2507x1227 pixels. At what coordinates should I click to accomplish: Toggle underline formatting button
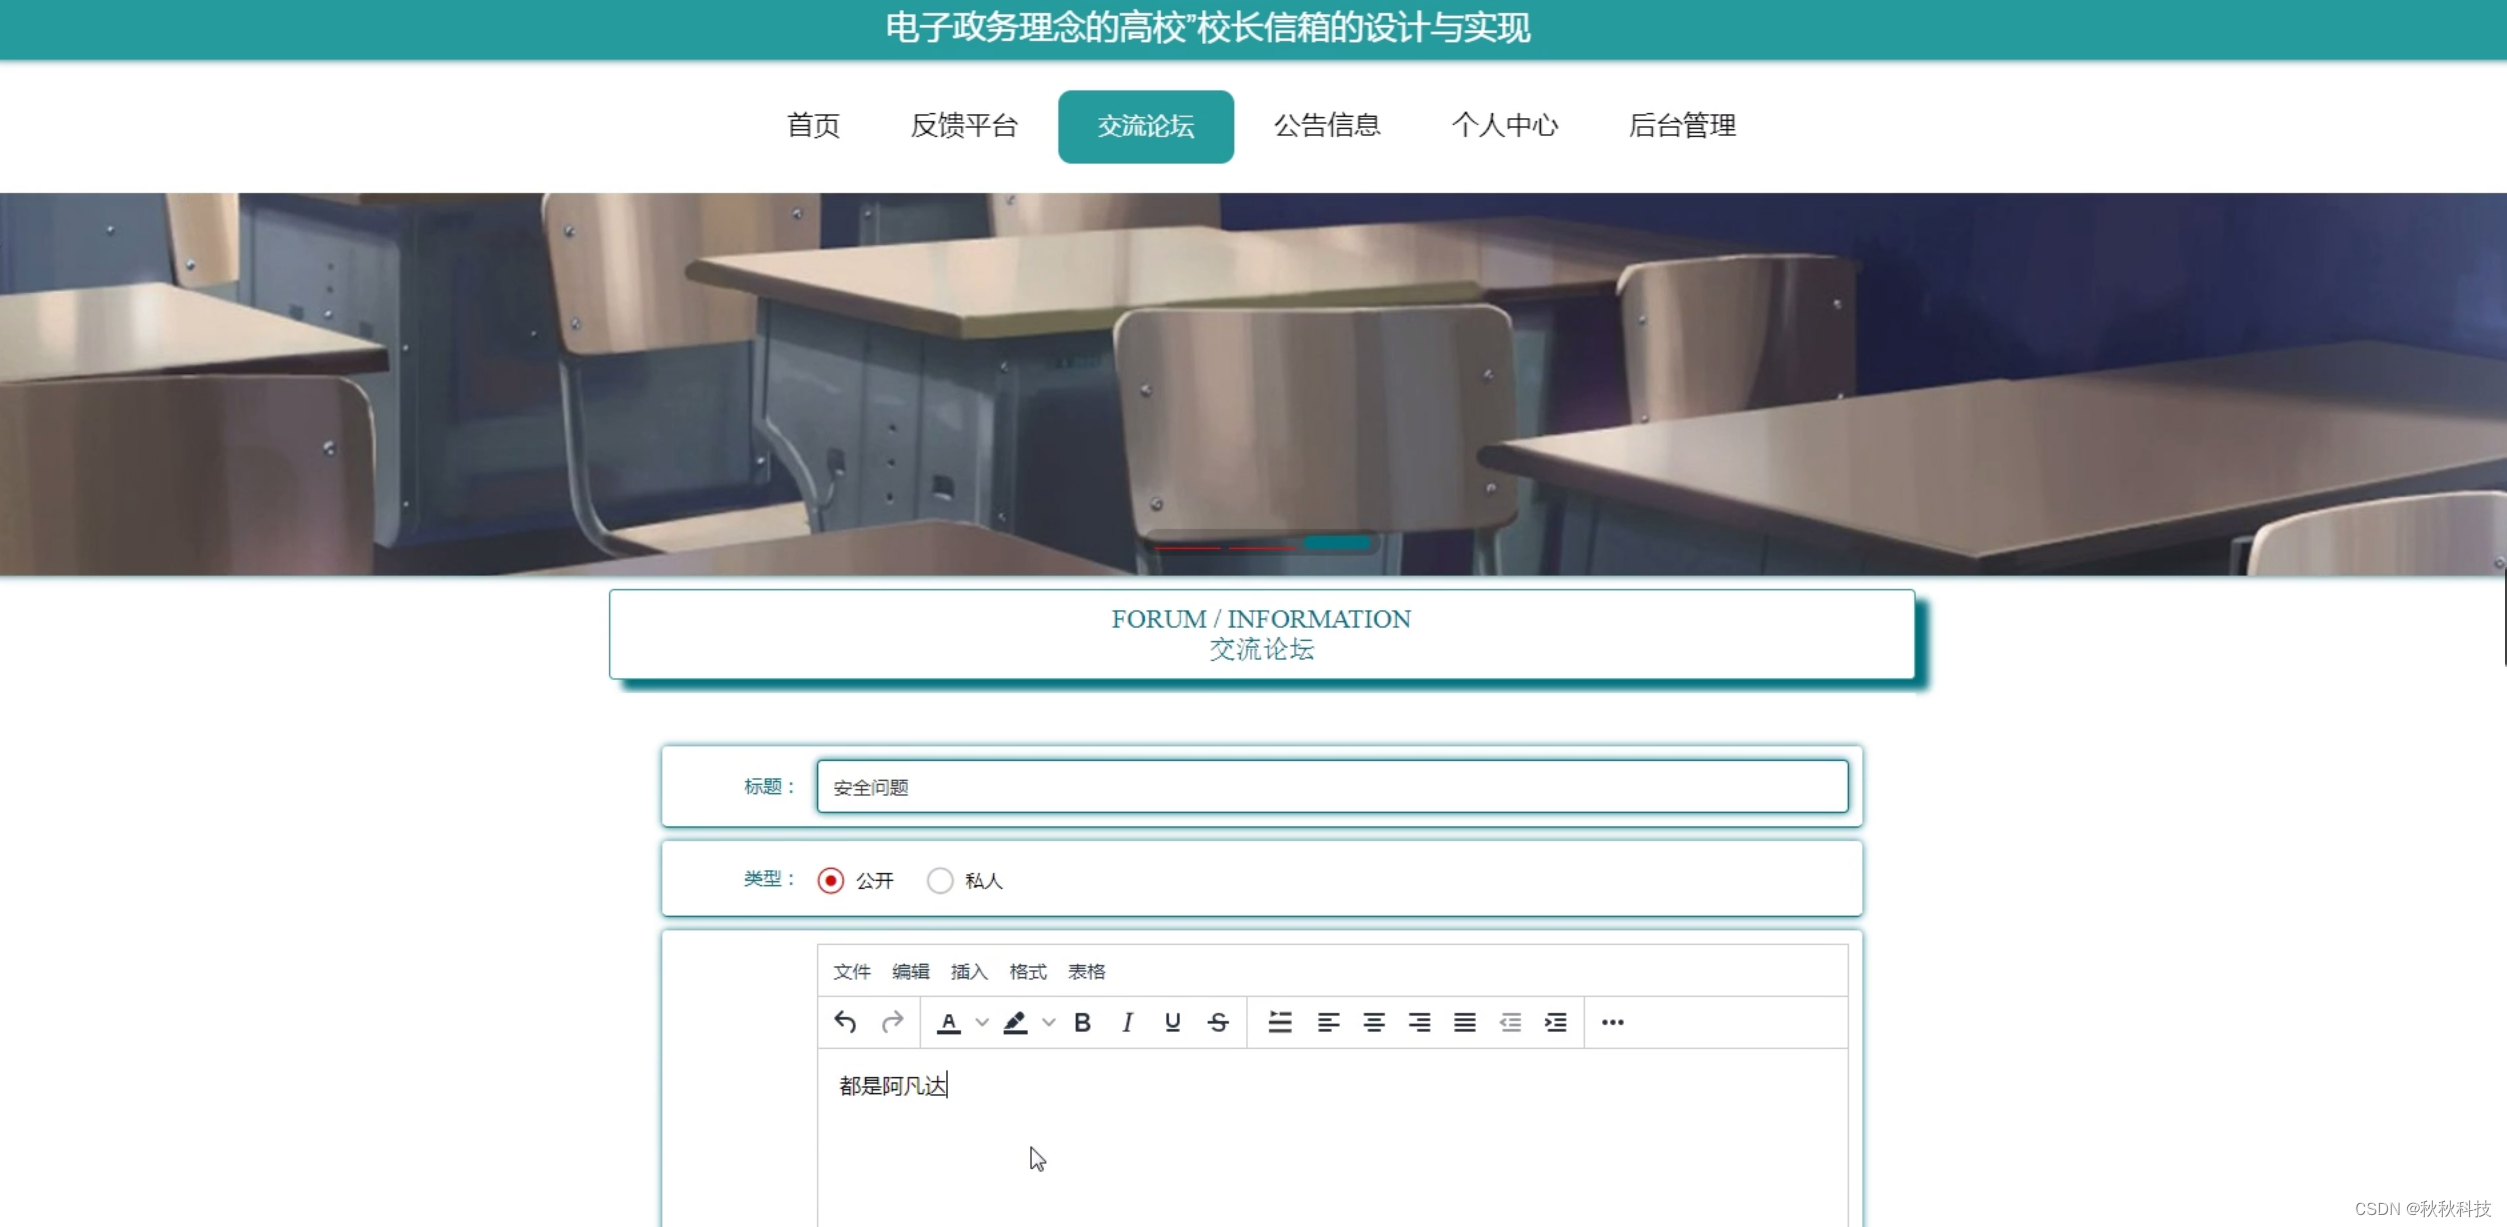coord(1172,1022)
